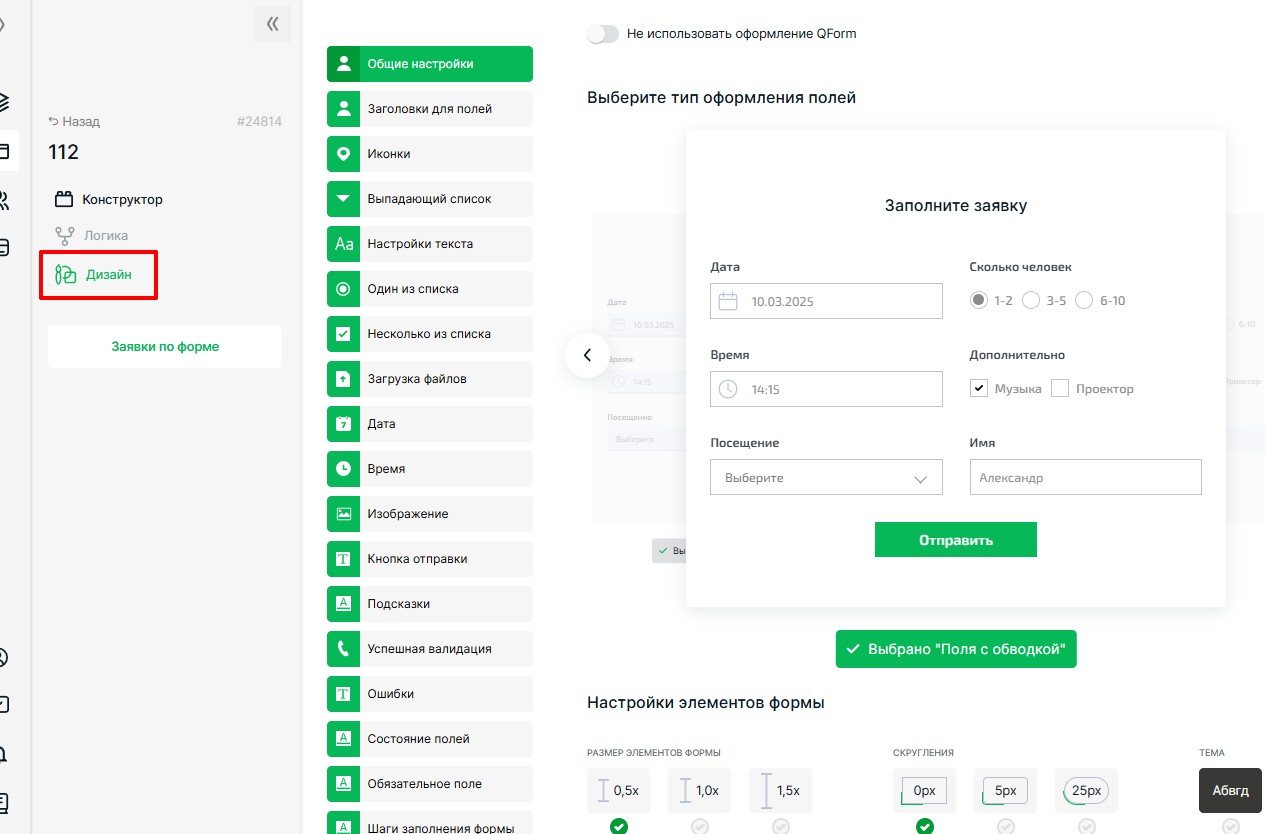Toggle 'Не использовать оформление QForm' switch
1265x834 pixels.
pos(603,34)
